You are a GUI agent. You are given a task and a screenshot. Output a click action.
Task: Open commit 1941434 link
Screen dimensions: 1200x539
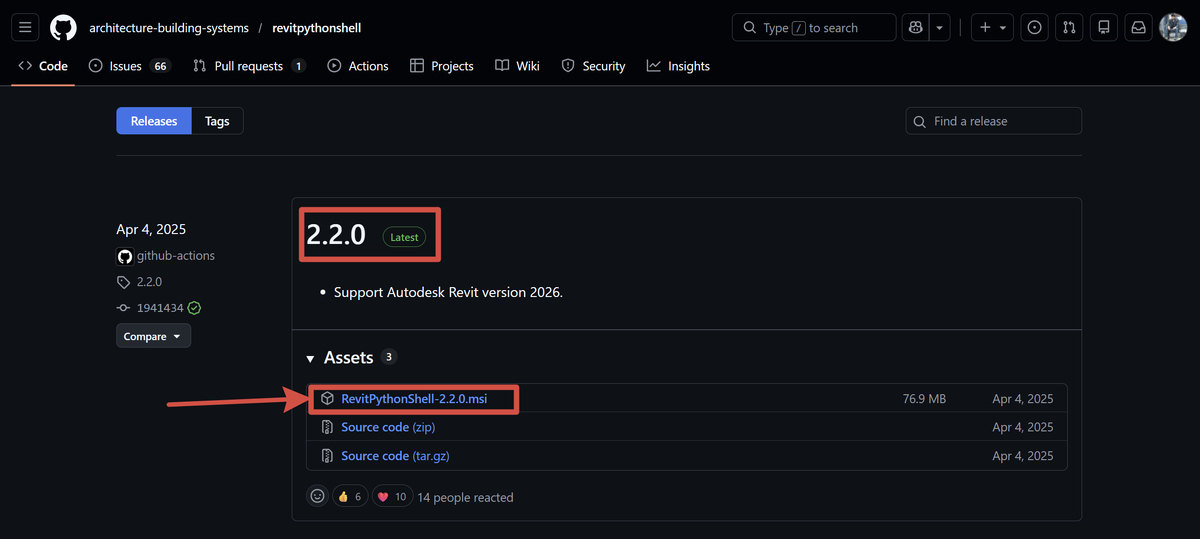pos(159,308)
